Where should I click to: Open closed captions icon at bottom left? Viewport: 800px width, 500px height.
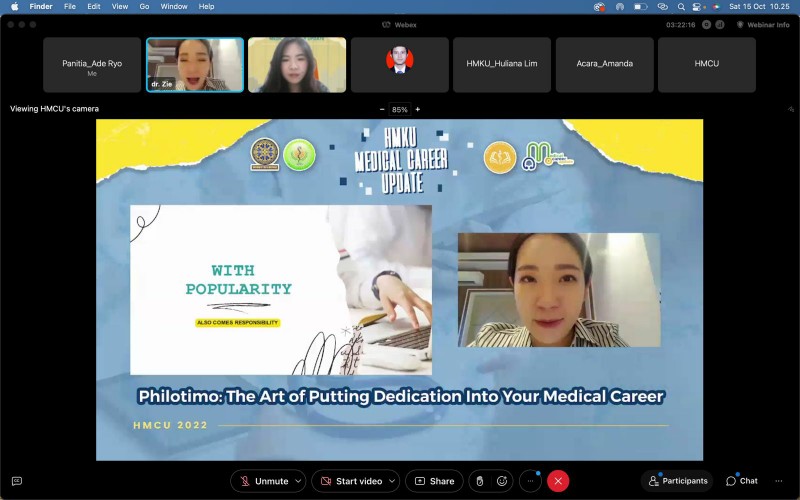coord(16,481)
